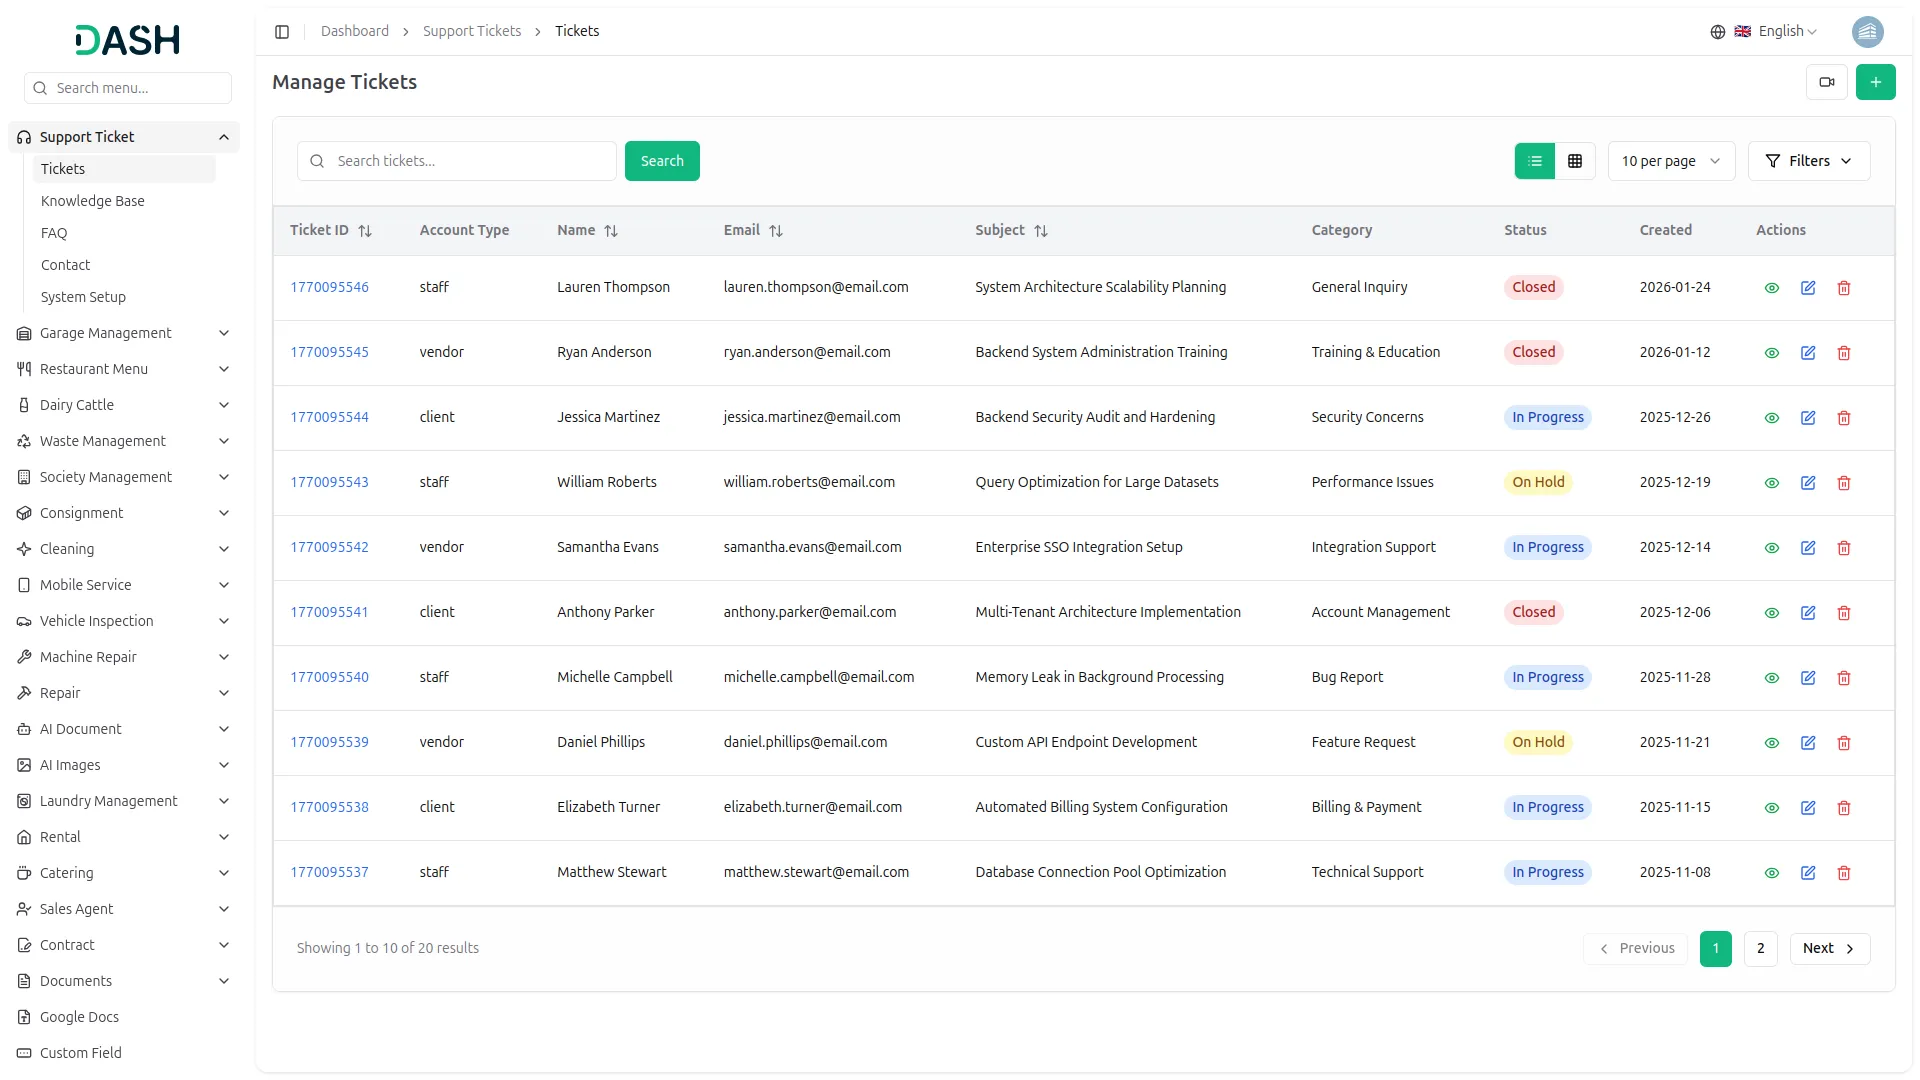Edit Ryan Anderson's ticket
Viewport: 1920px width, 1080px height.
tap(1808, 353)
